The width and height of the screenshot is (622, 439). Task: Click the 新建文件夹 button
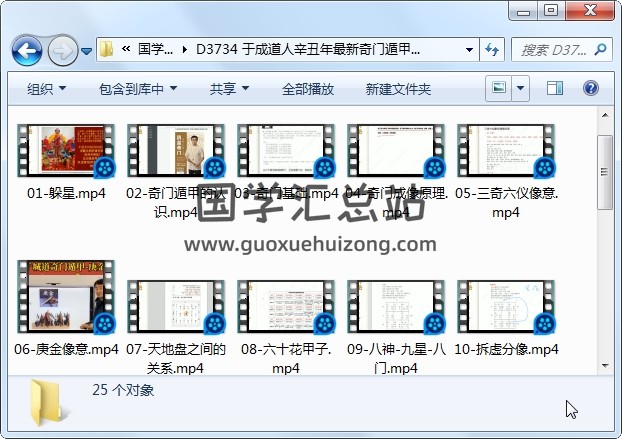(x=398, y=89)
